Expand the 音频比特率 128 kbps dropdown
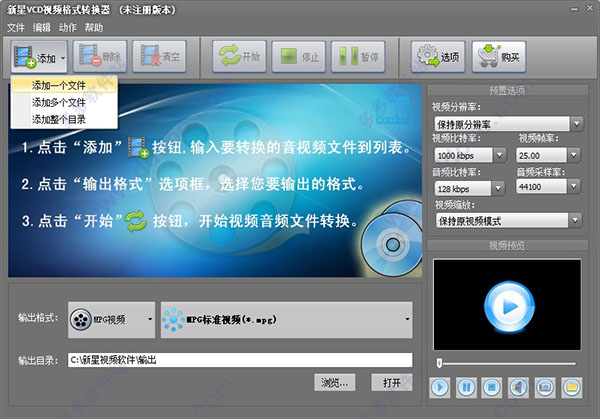 tap(498, 188)
